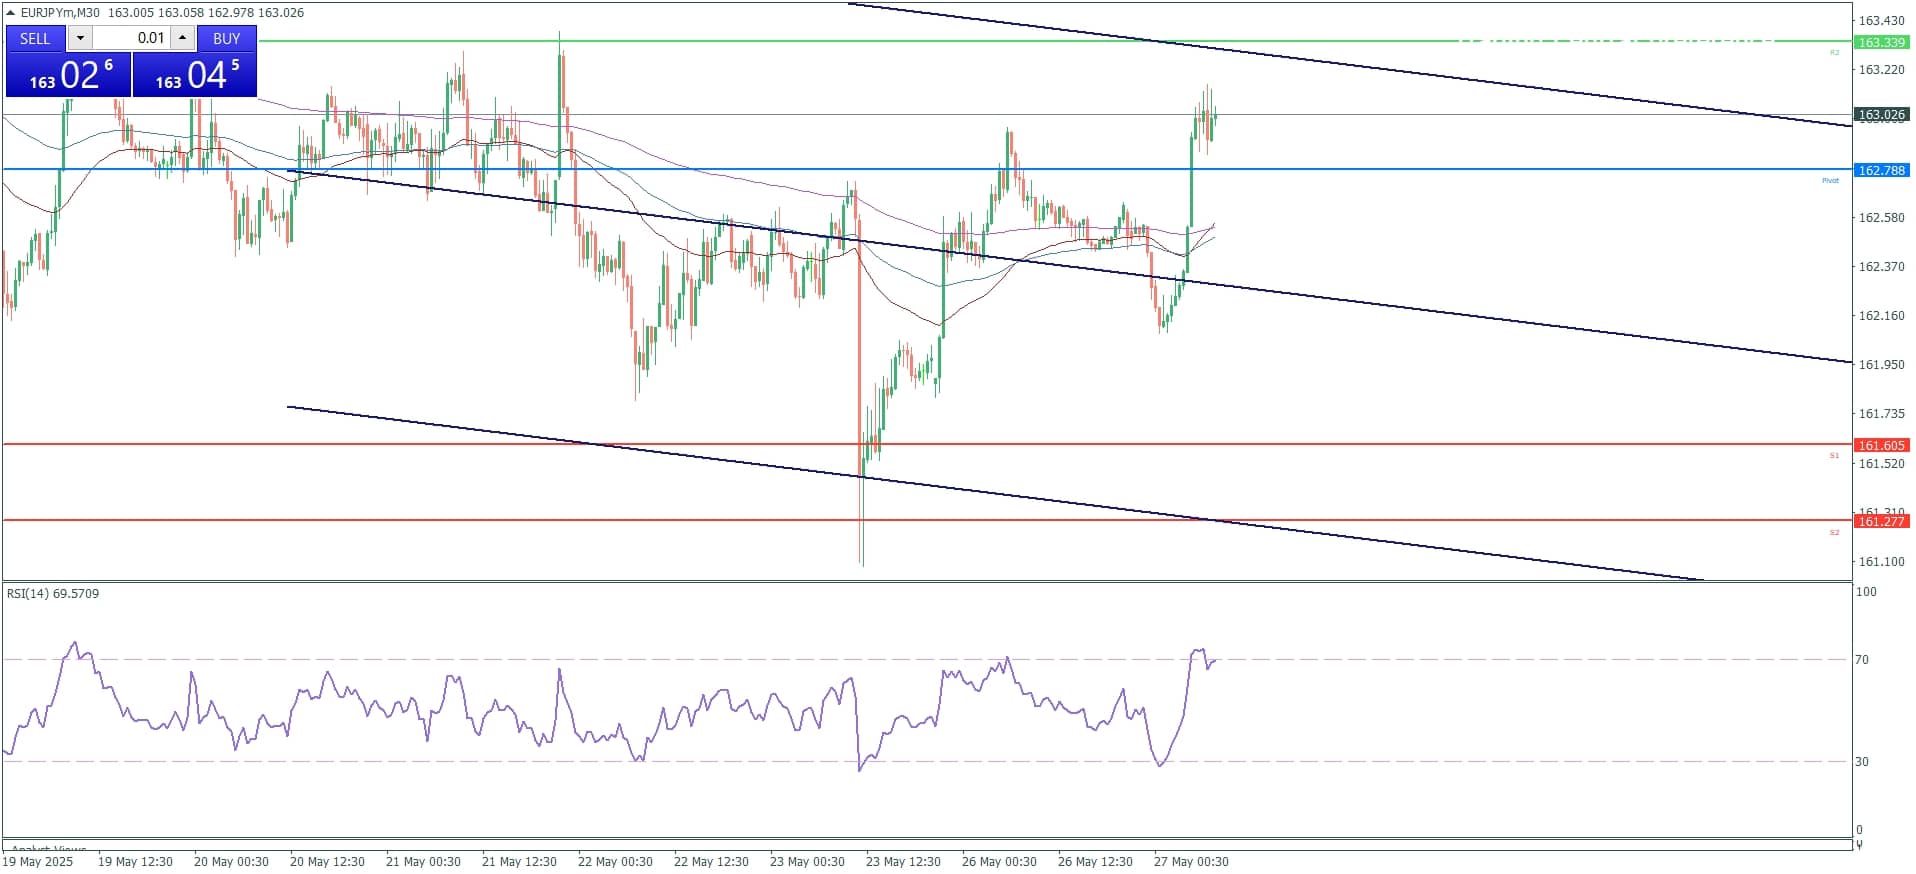Click the 21 May 12:30 time label
The height and width of the screenshot is (874, 1916).
pos(519,861)
